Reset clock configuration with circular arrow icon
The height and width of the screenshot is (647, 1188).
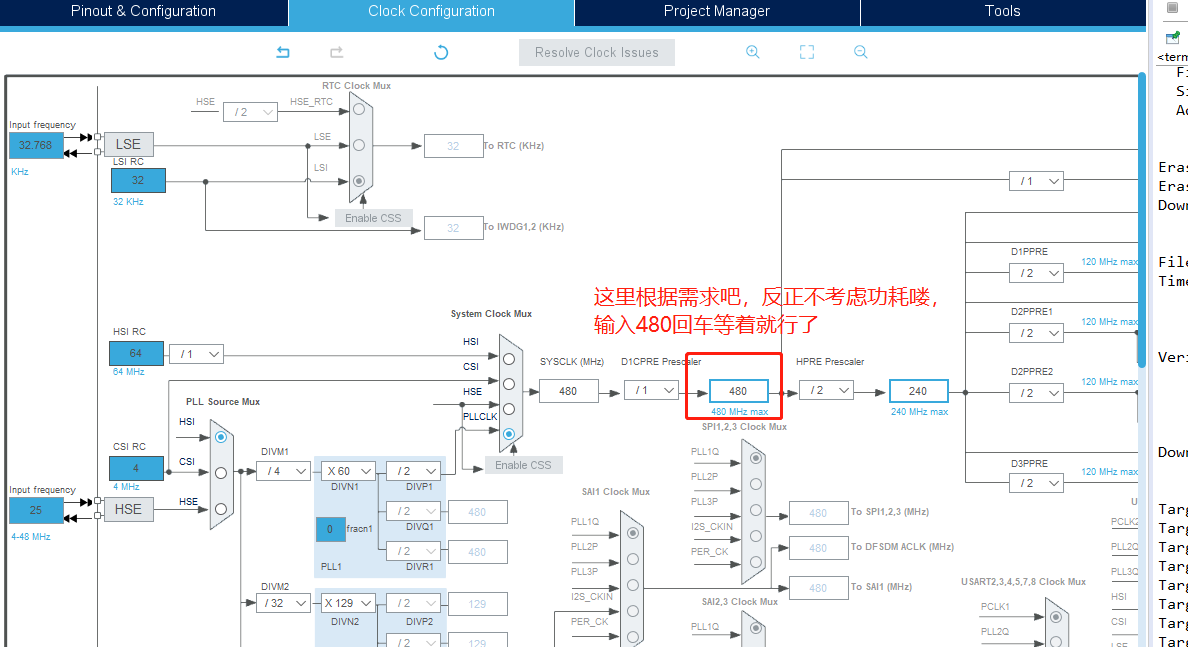pos(440,52)
